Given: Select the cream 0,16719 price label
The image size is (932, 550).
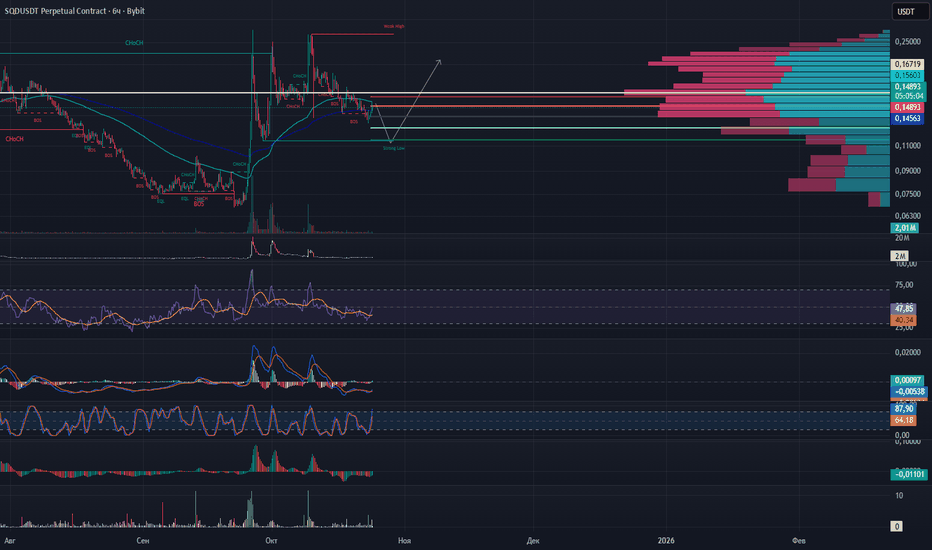Looking at the screenshot, I should point(908,64).
